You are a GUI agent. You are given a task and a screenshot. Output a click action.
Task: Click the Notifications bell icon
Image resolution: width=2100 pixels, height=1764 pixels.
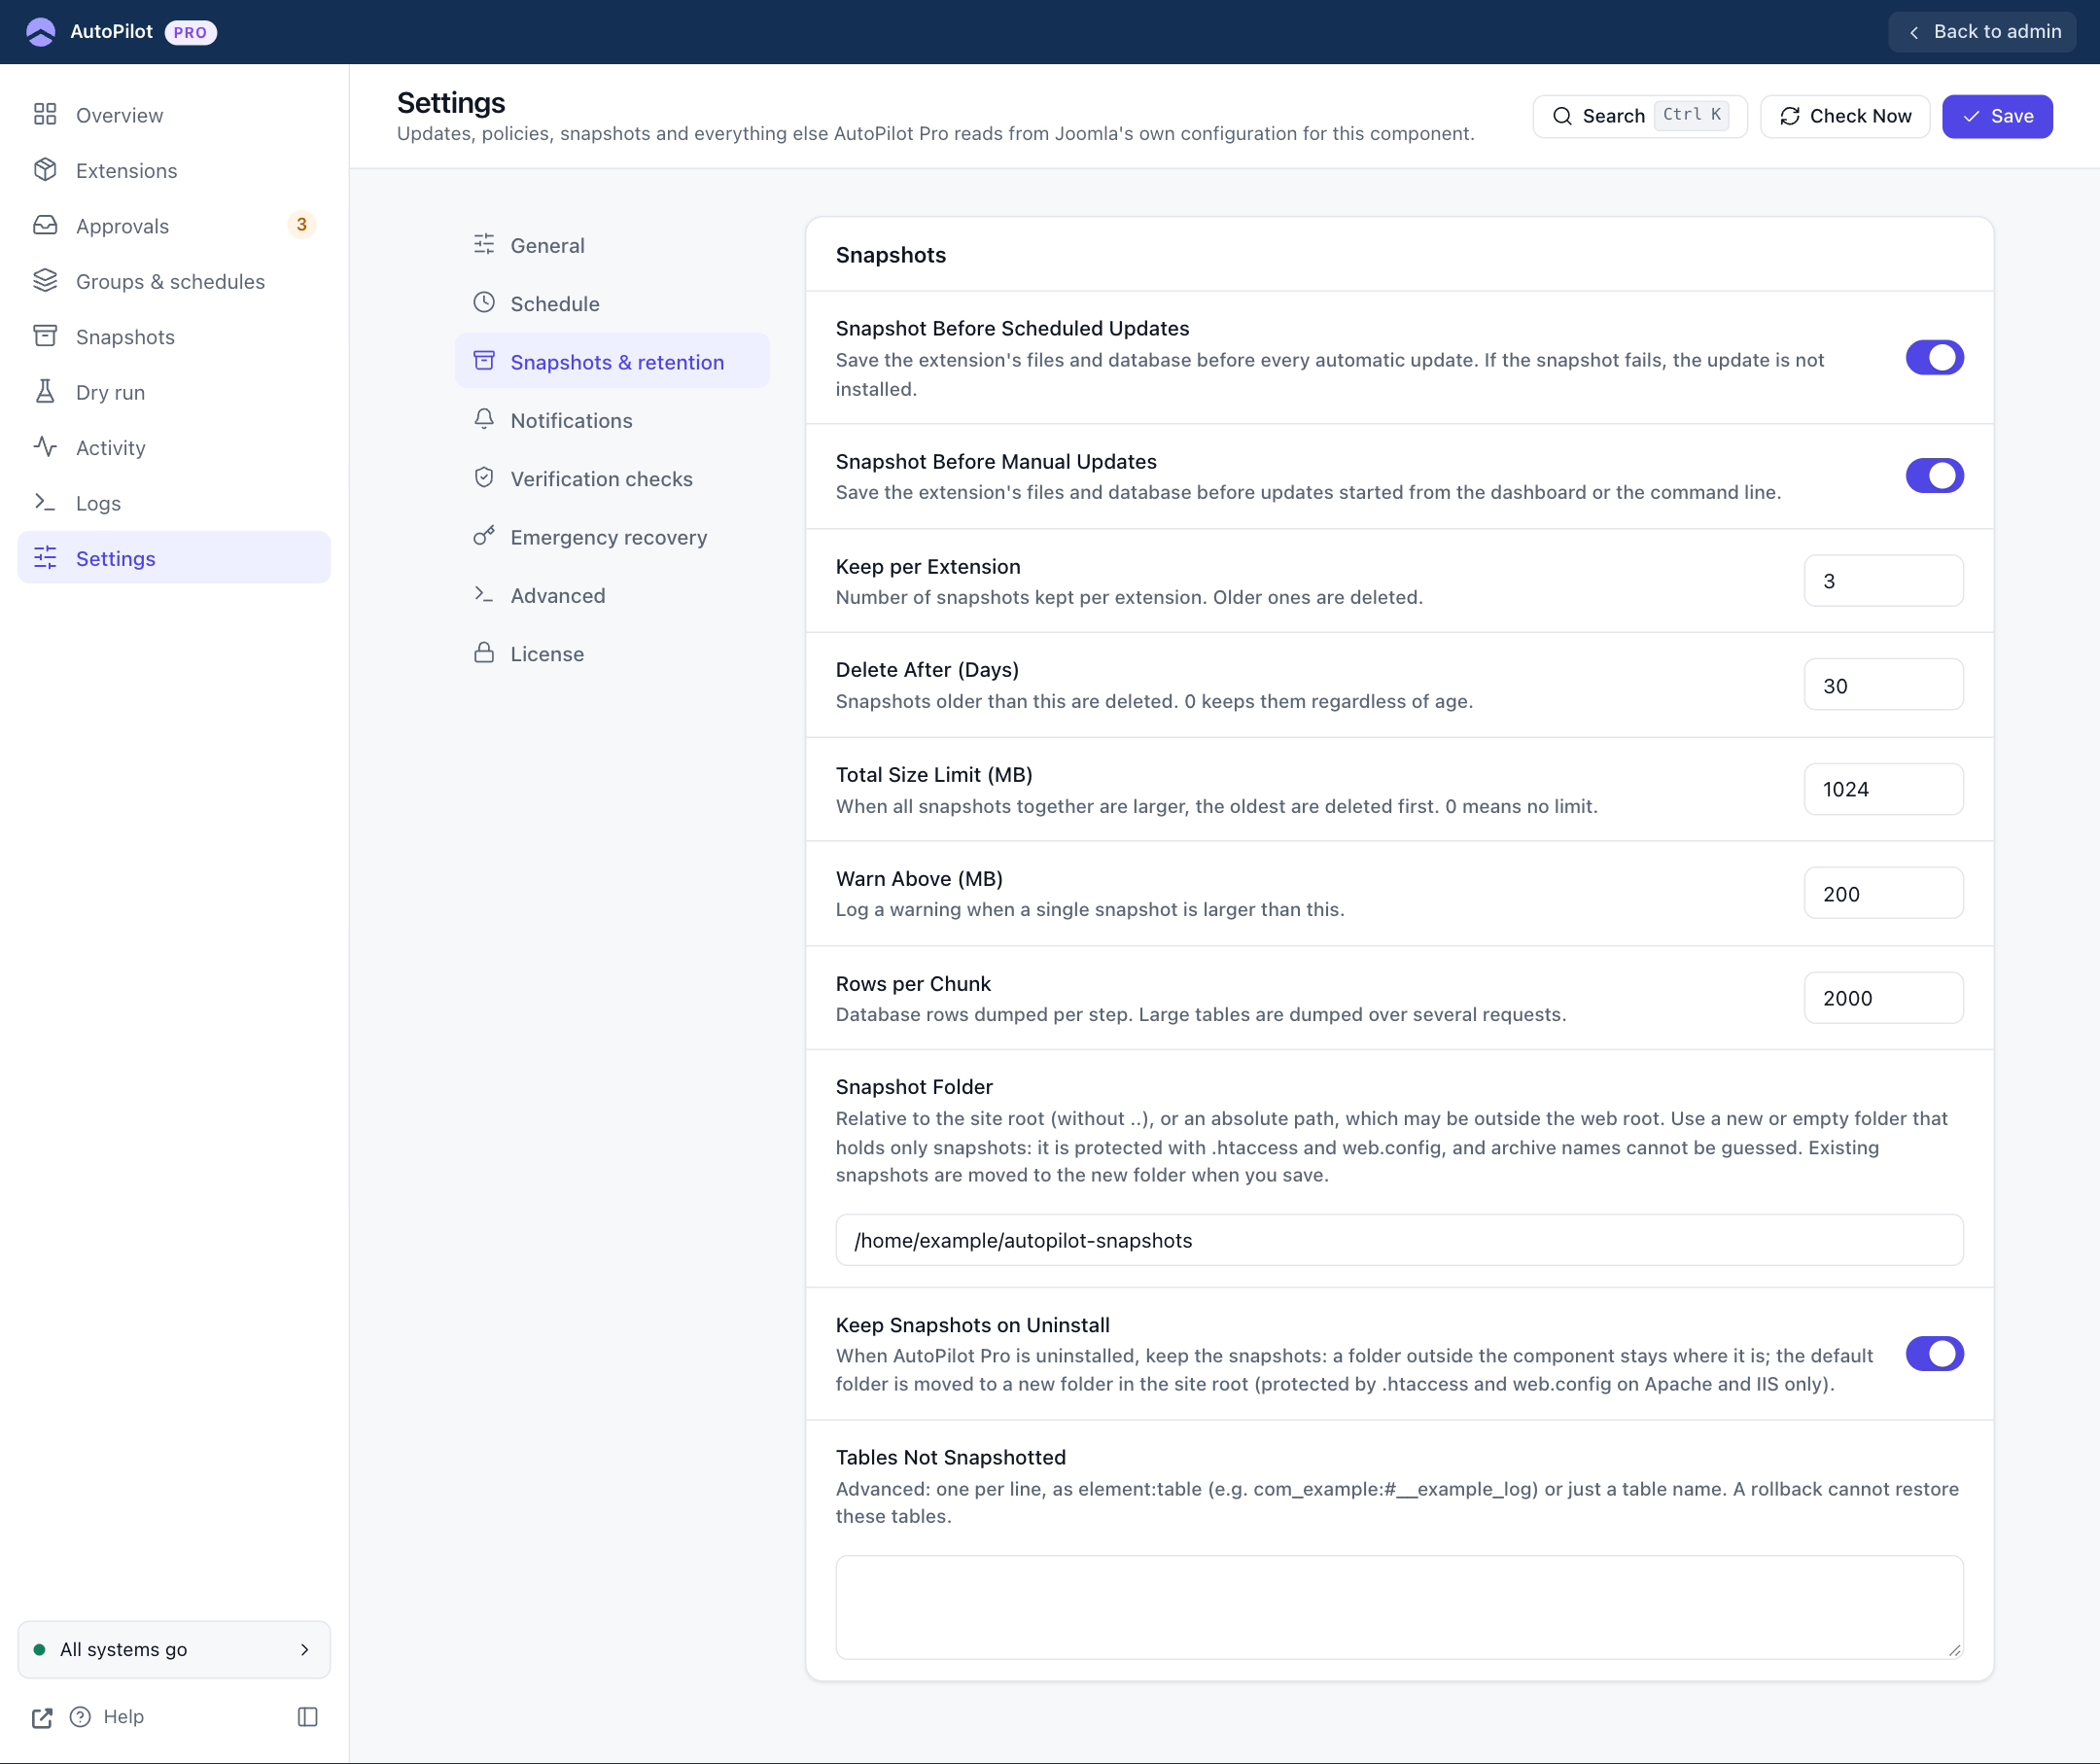pos(484,420)
